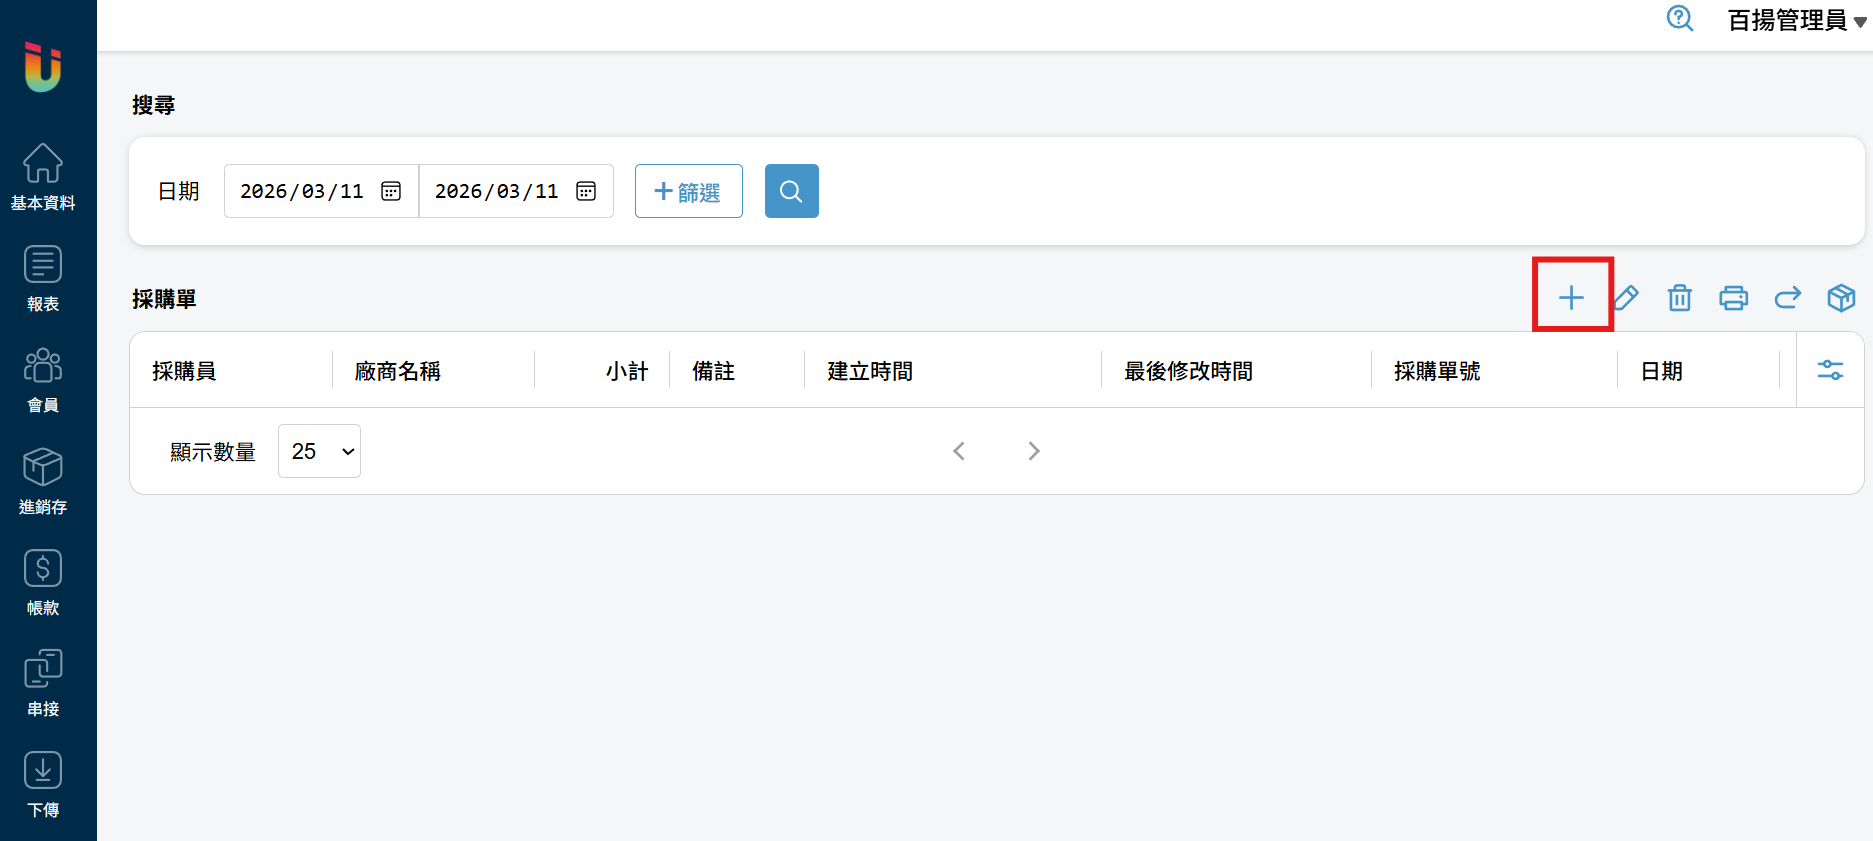Open help search icon in header
Viewport: 1873px width, 841px height.
pyautogui.click(x=1679, y=19)
